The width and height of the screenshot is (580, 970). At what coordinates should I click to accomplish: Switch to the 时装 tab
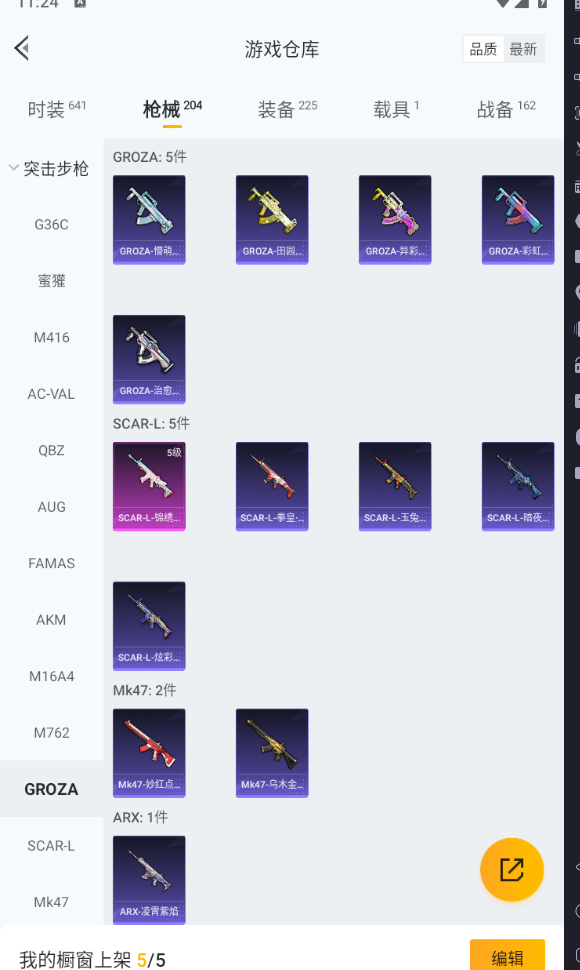[x=57, y=109]
